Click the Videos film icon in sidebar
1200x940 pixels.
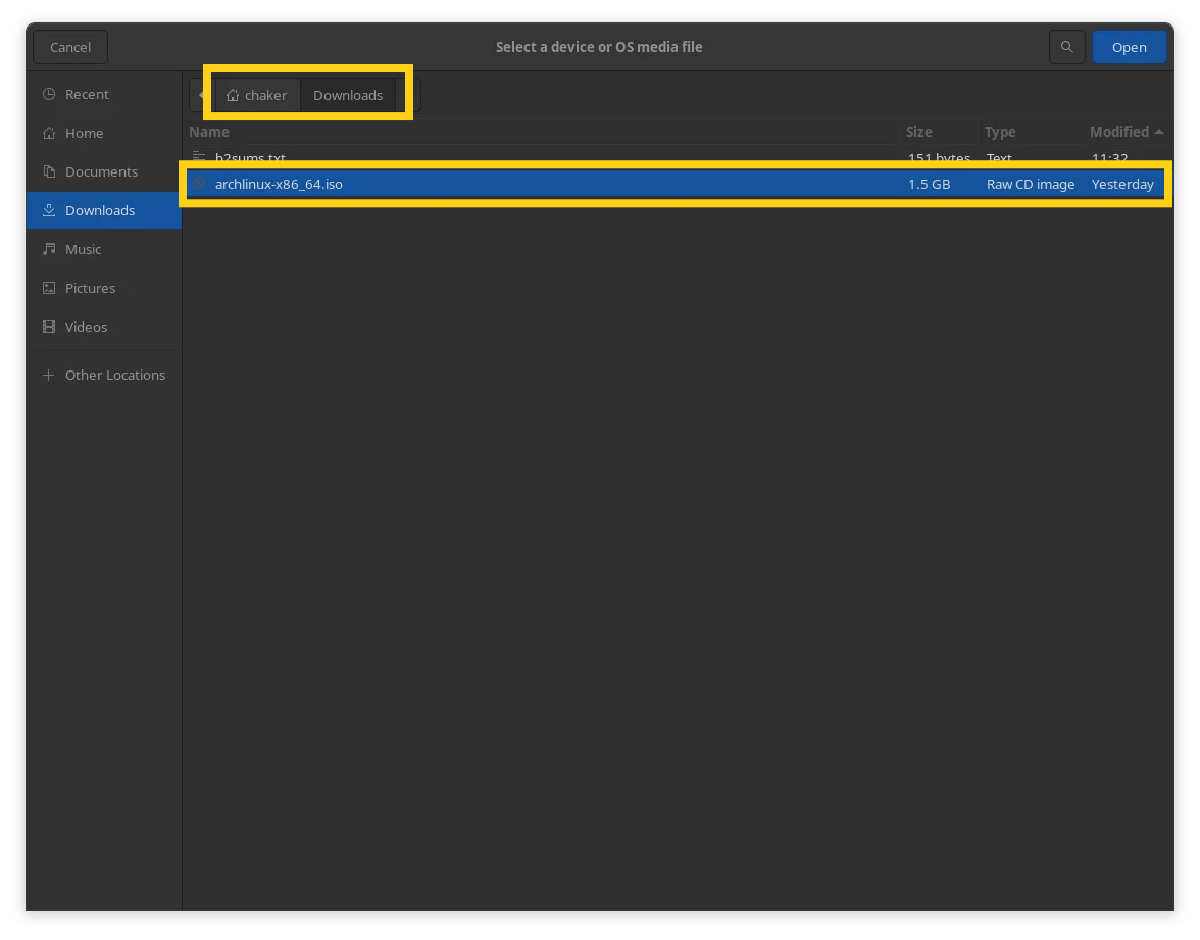49,327
